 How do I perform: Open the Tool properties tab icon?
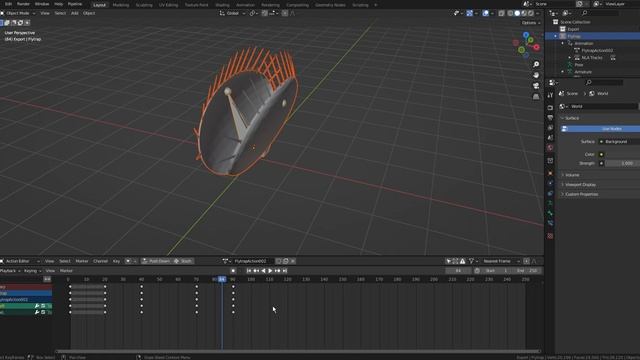click(x=550, y=95)
